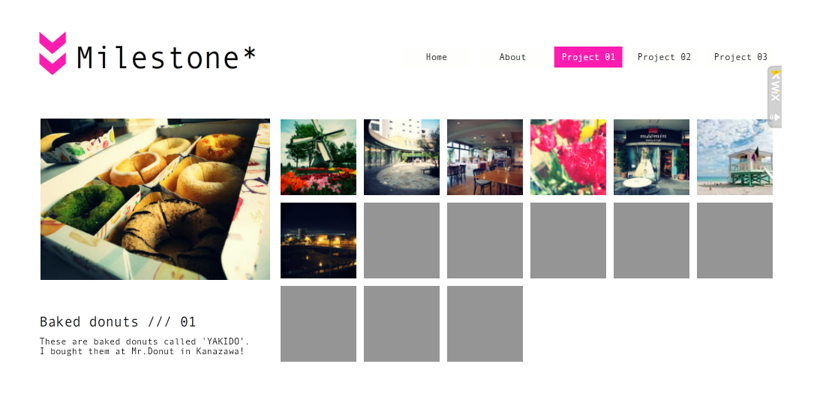This screenshot has height=403, width=814.
Task: View the cafe interior thumbnail
Action: [485, 157]
